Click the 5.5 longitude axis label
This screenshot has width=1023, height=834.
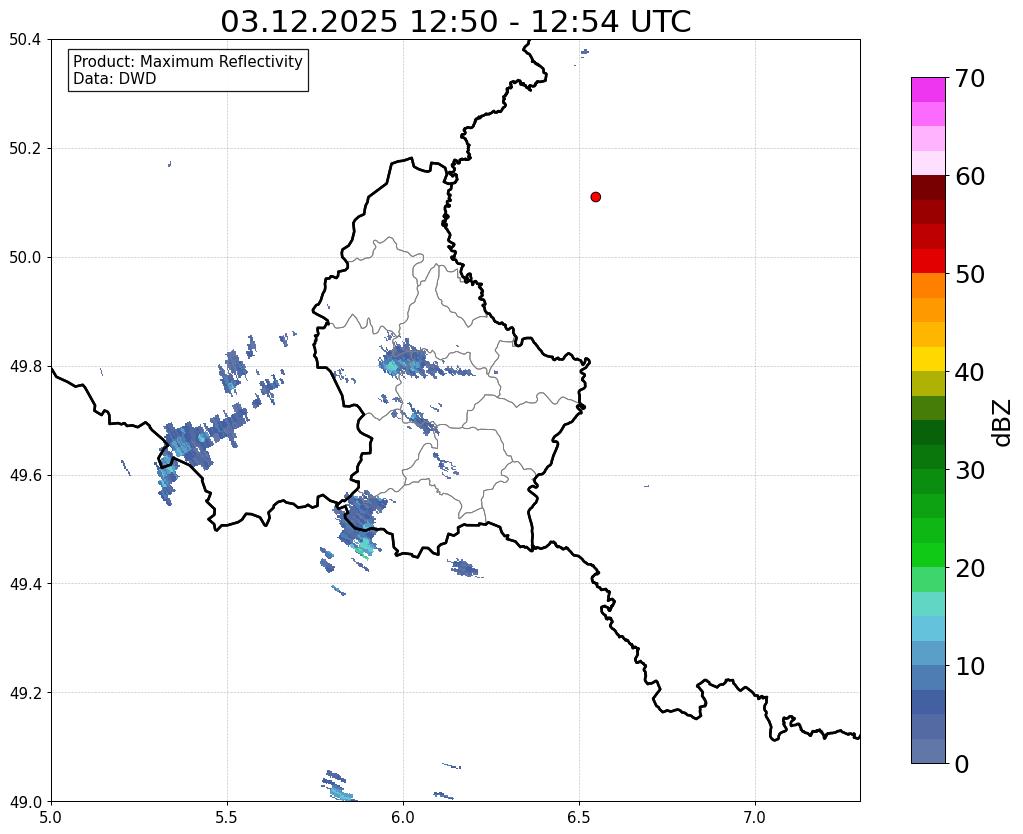(x=227, y=818)
